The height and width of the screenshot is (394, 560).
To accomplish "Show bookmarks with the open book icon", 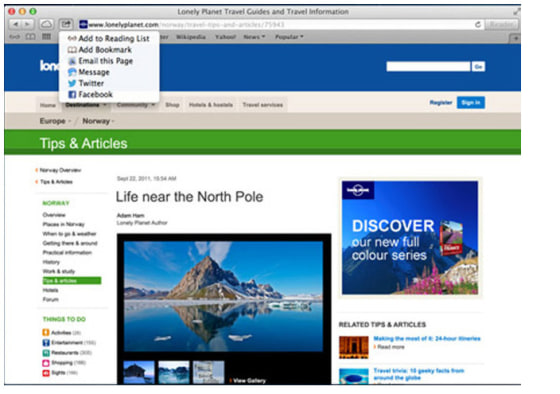I will point(30,37).
